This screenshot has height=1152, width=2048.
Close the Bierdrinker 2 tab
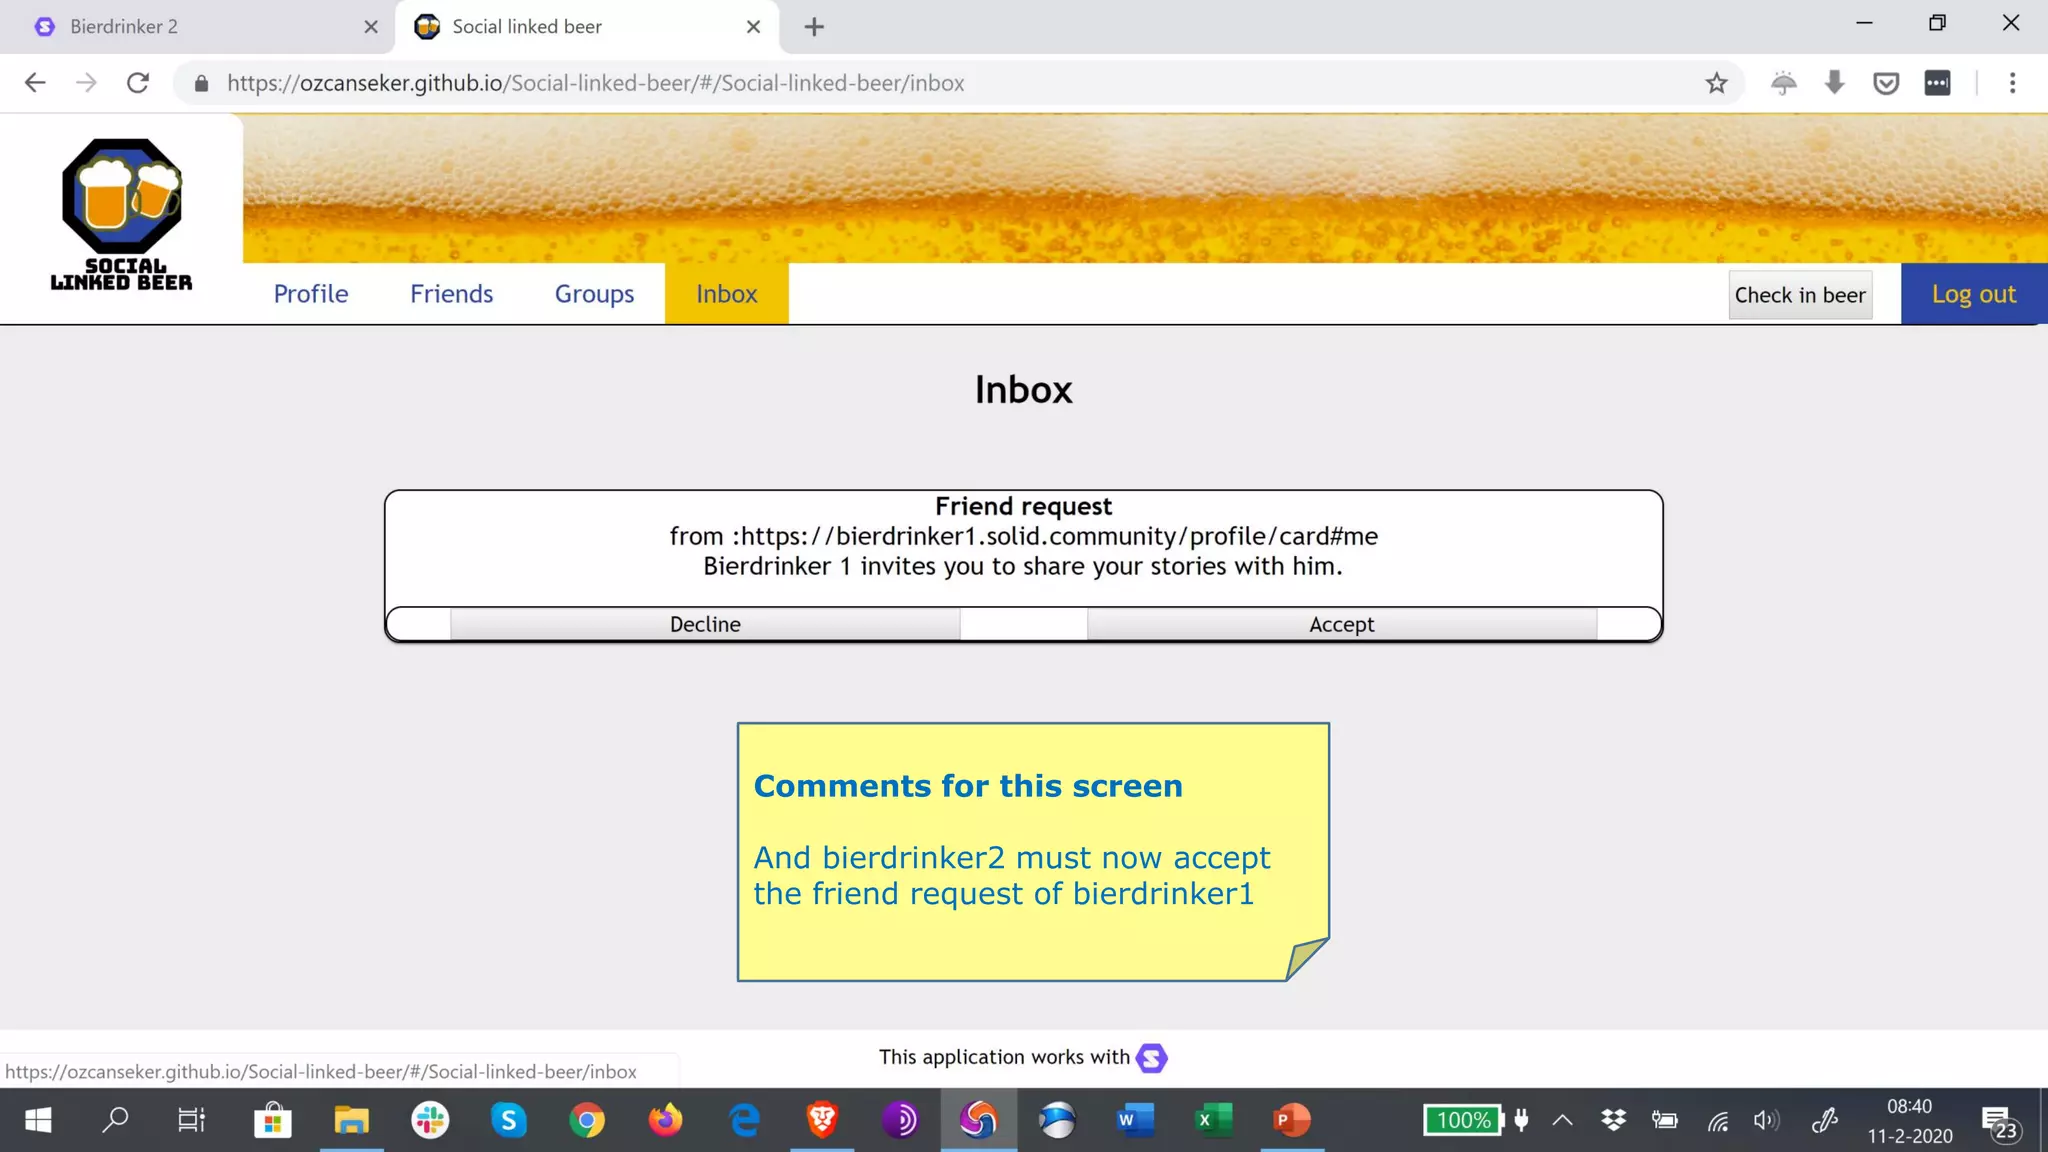point(371,27)
